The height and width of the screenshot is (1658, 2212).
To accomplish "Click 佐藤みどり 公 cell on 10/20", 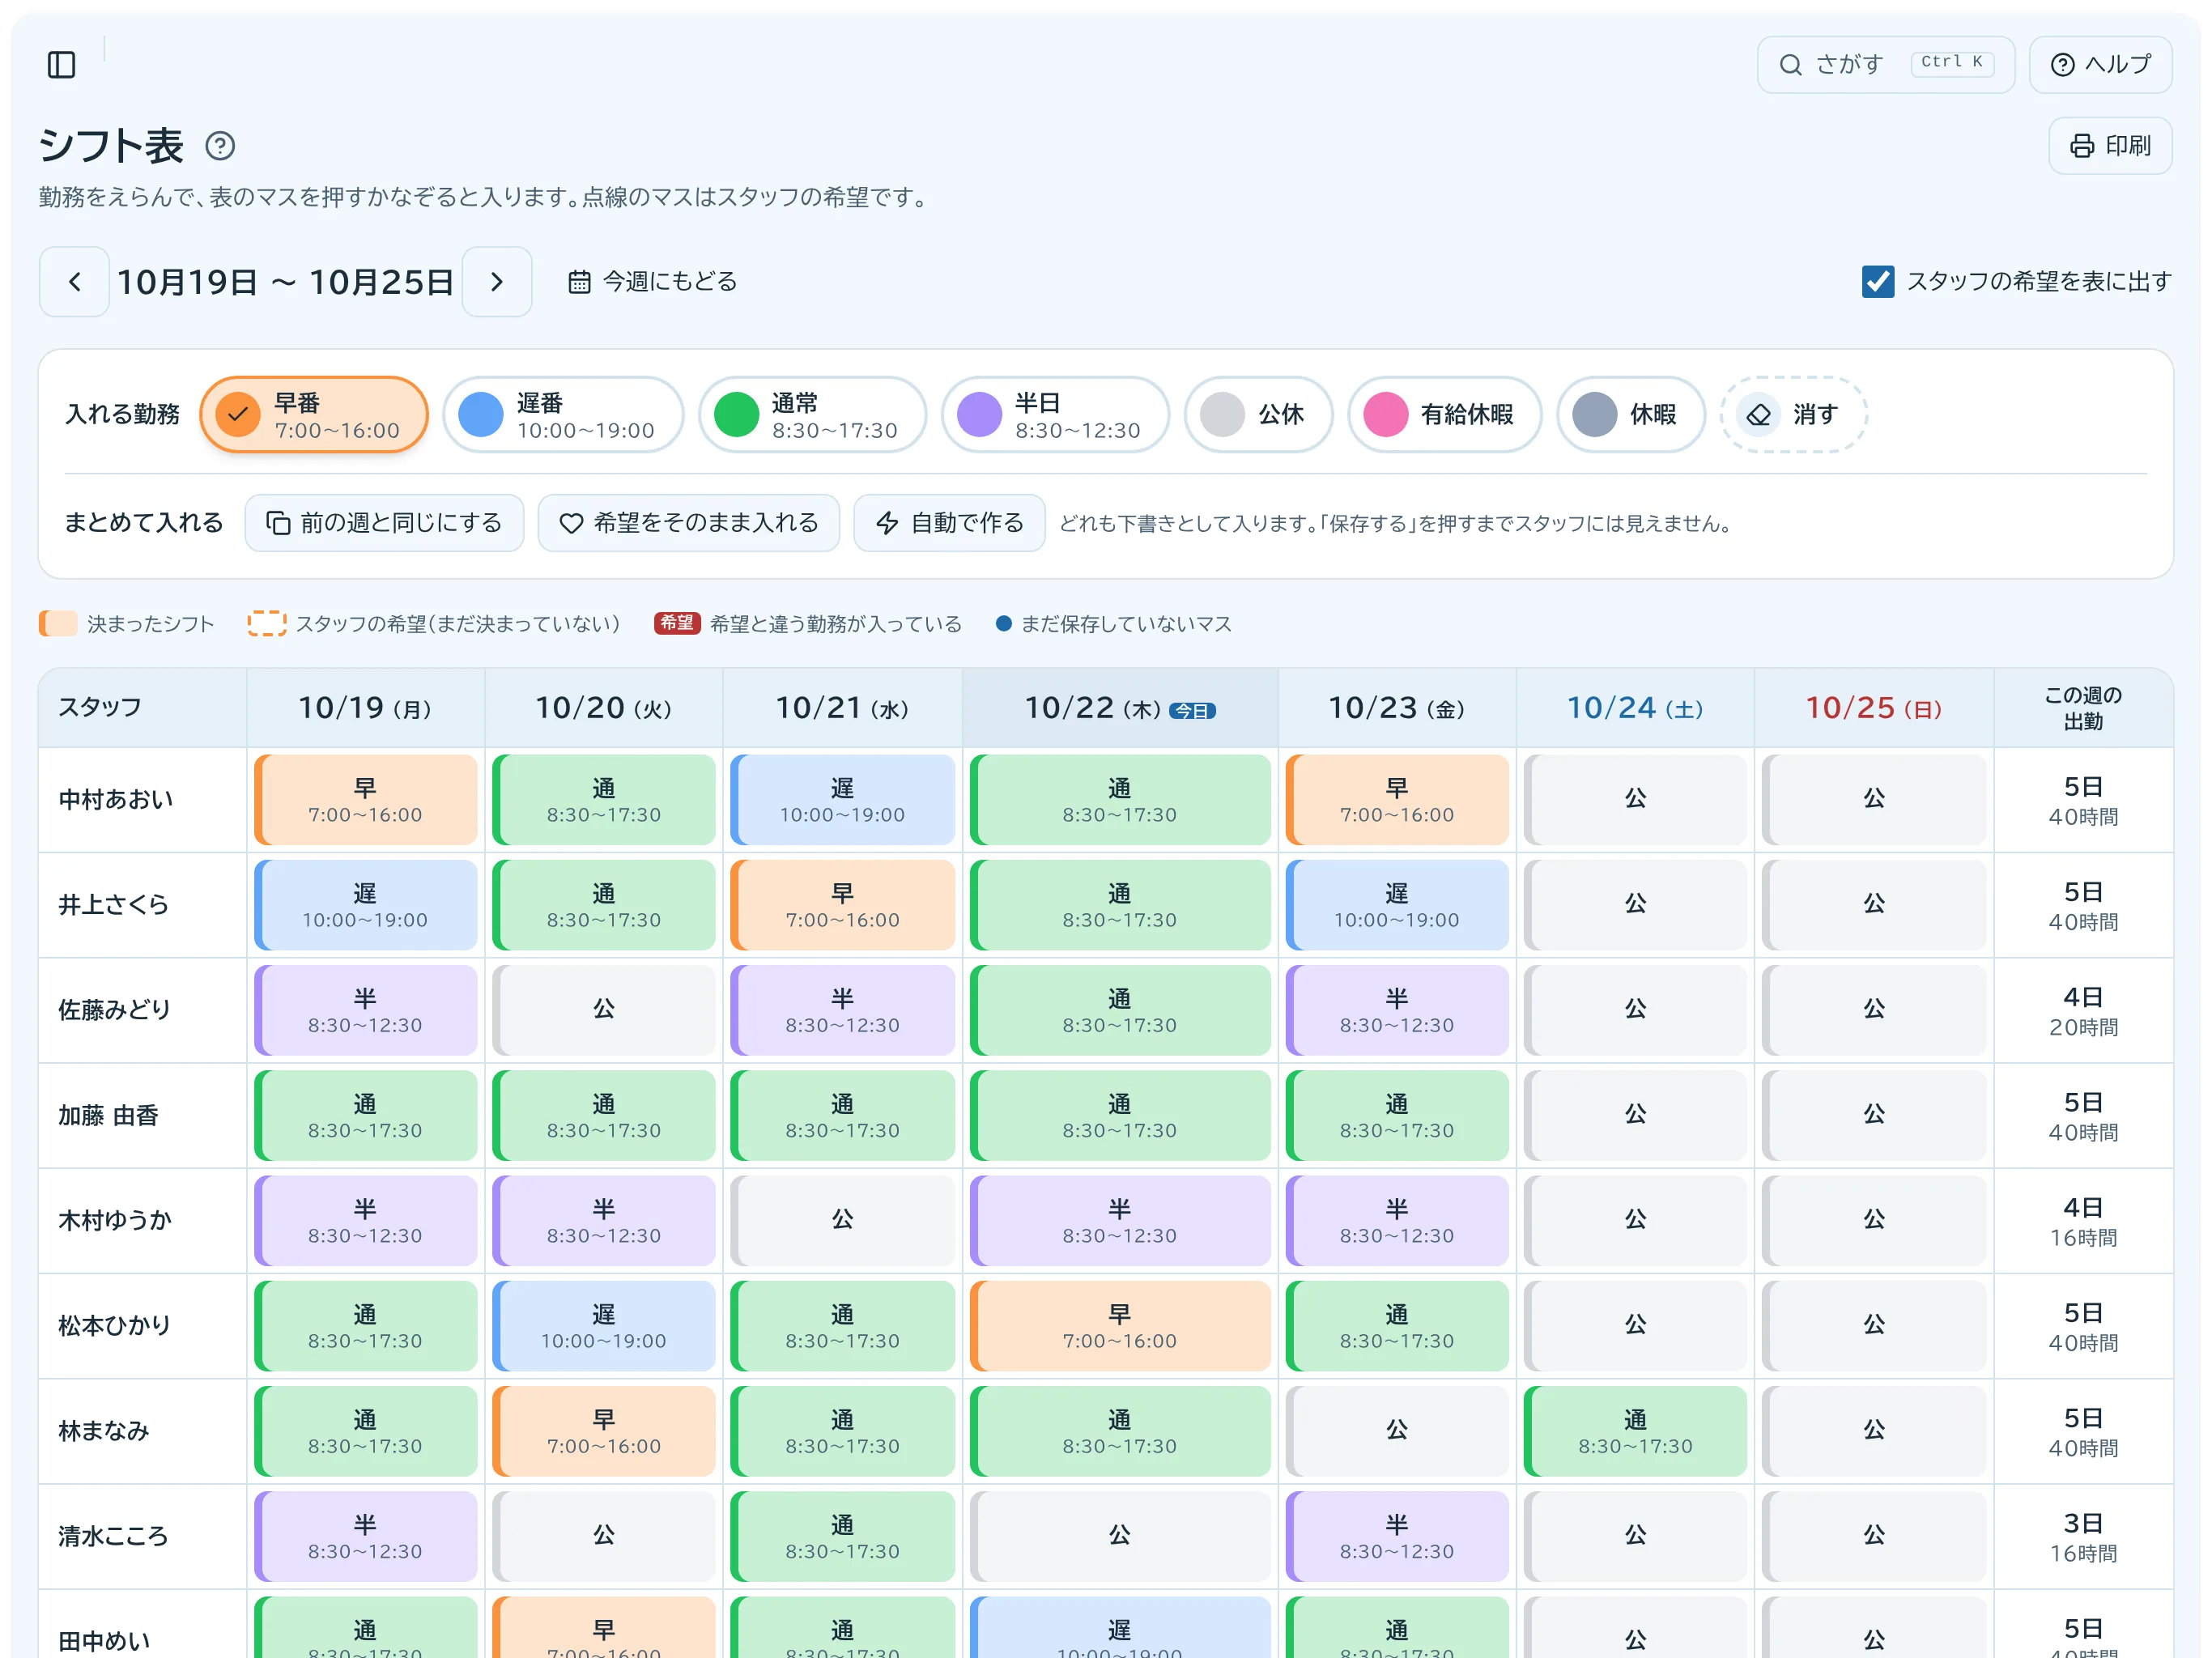I will [x=604, y=1010].
